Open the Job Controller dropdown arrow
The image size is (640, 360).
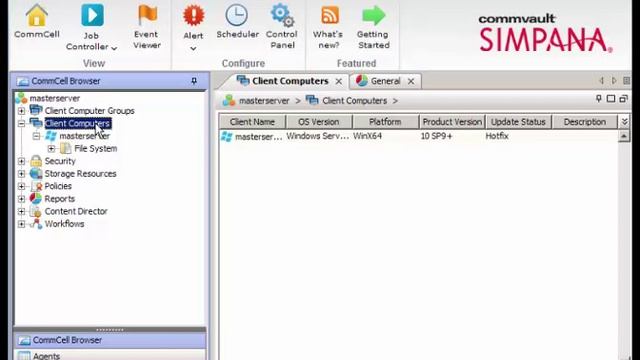(114, 48)
